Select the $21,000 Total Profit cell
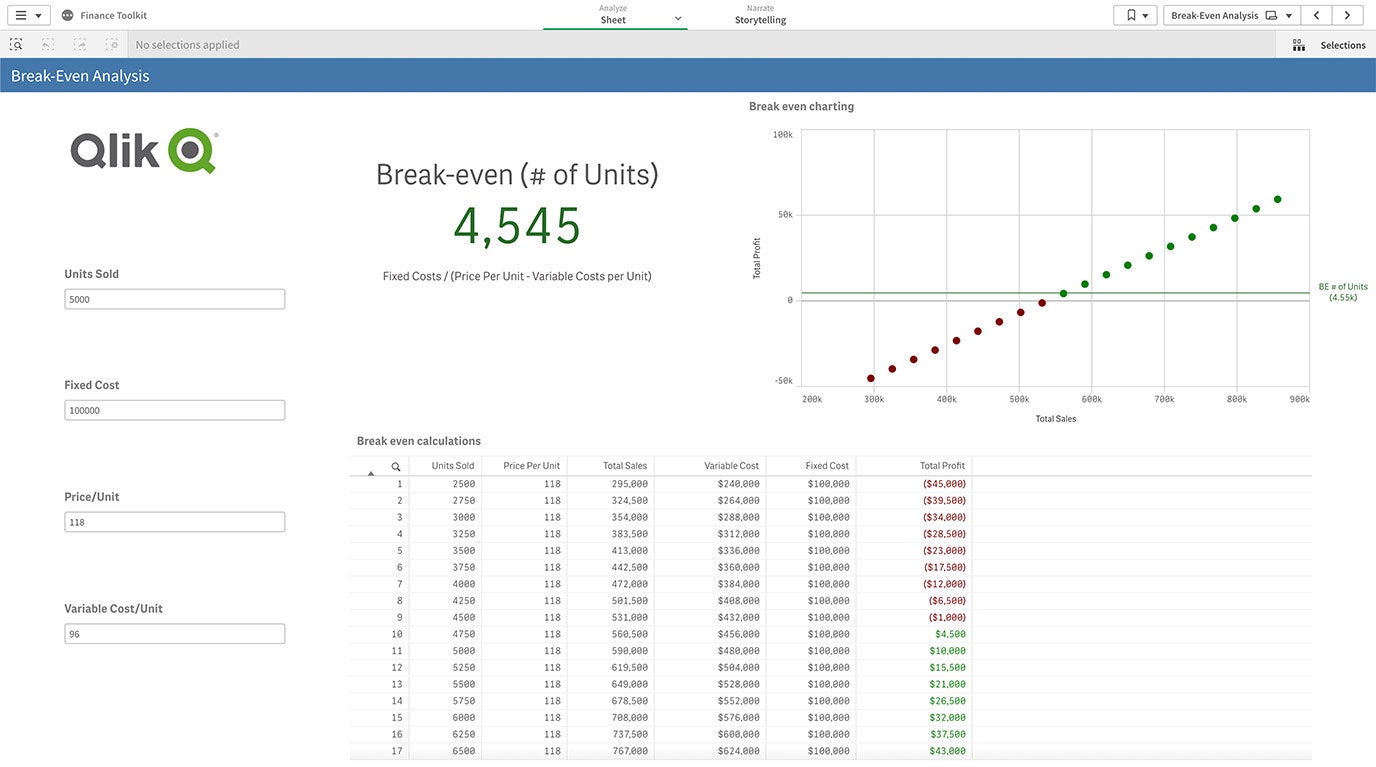This screenshot has width=1376, height=767. click(x=947, y=684)
